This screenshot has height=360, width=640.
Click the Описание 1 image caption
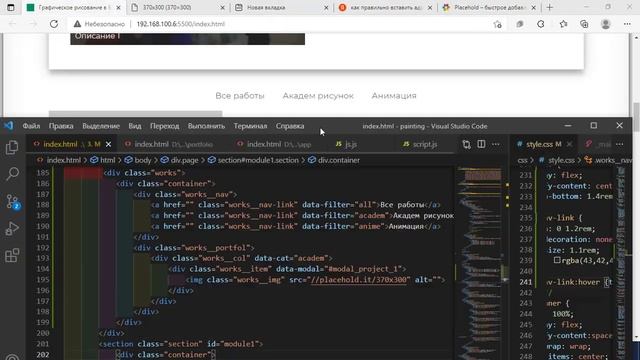pyautogui.click(x=98, y=36)
